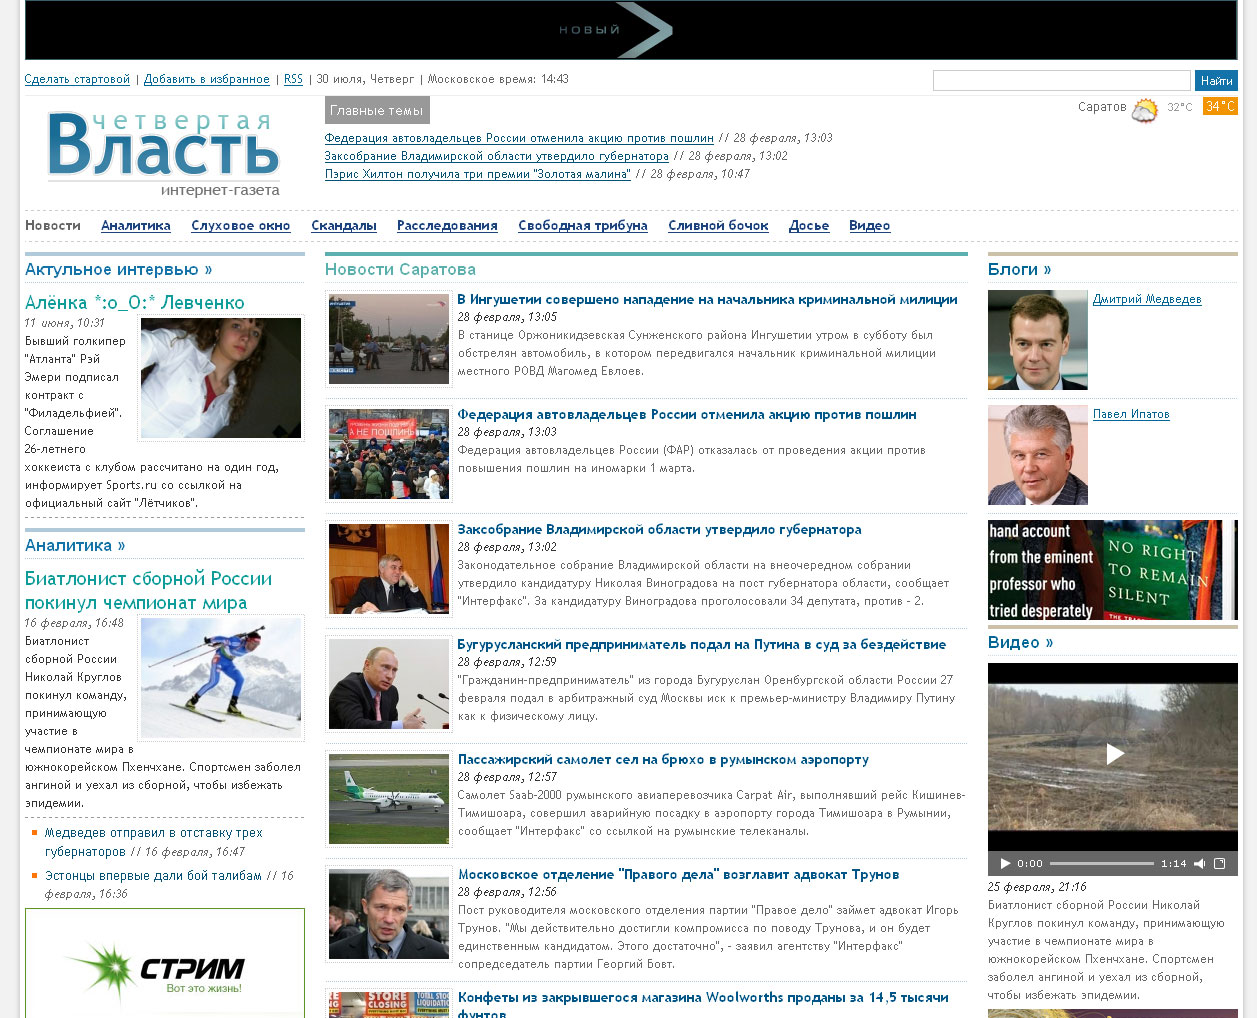
Task: Click the search input field
Action: (1062, 80)
